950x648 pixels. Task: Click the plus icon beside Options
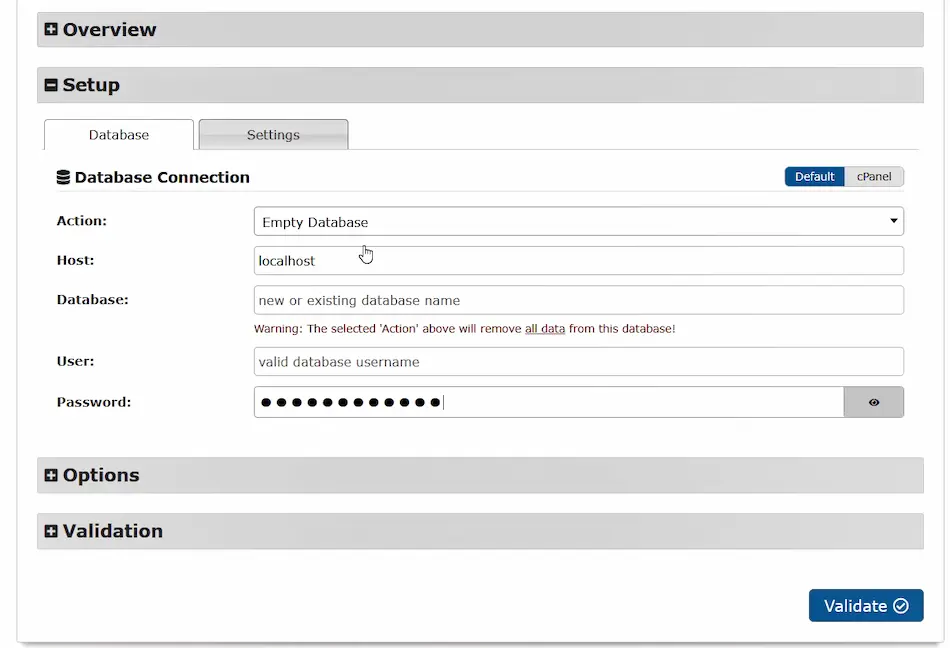(51, 476)
